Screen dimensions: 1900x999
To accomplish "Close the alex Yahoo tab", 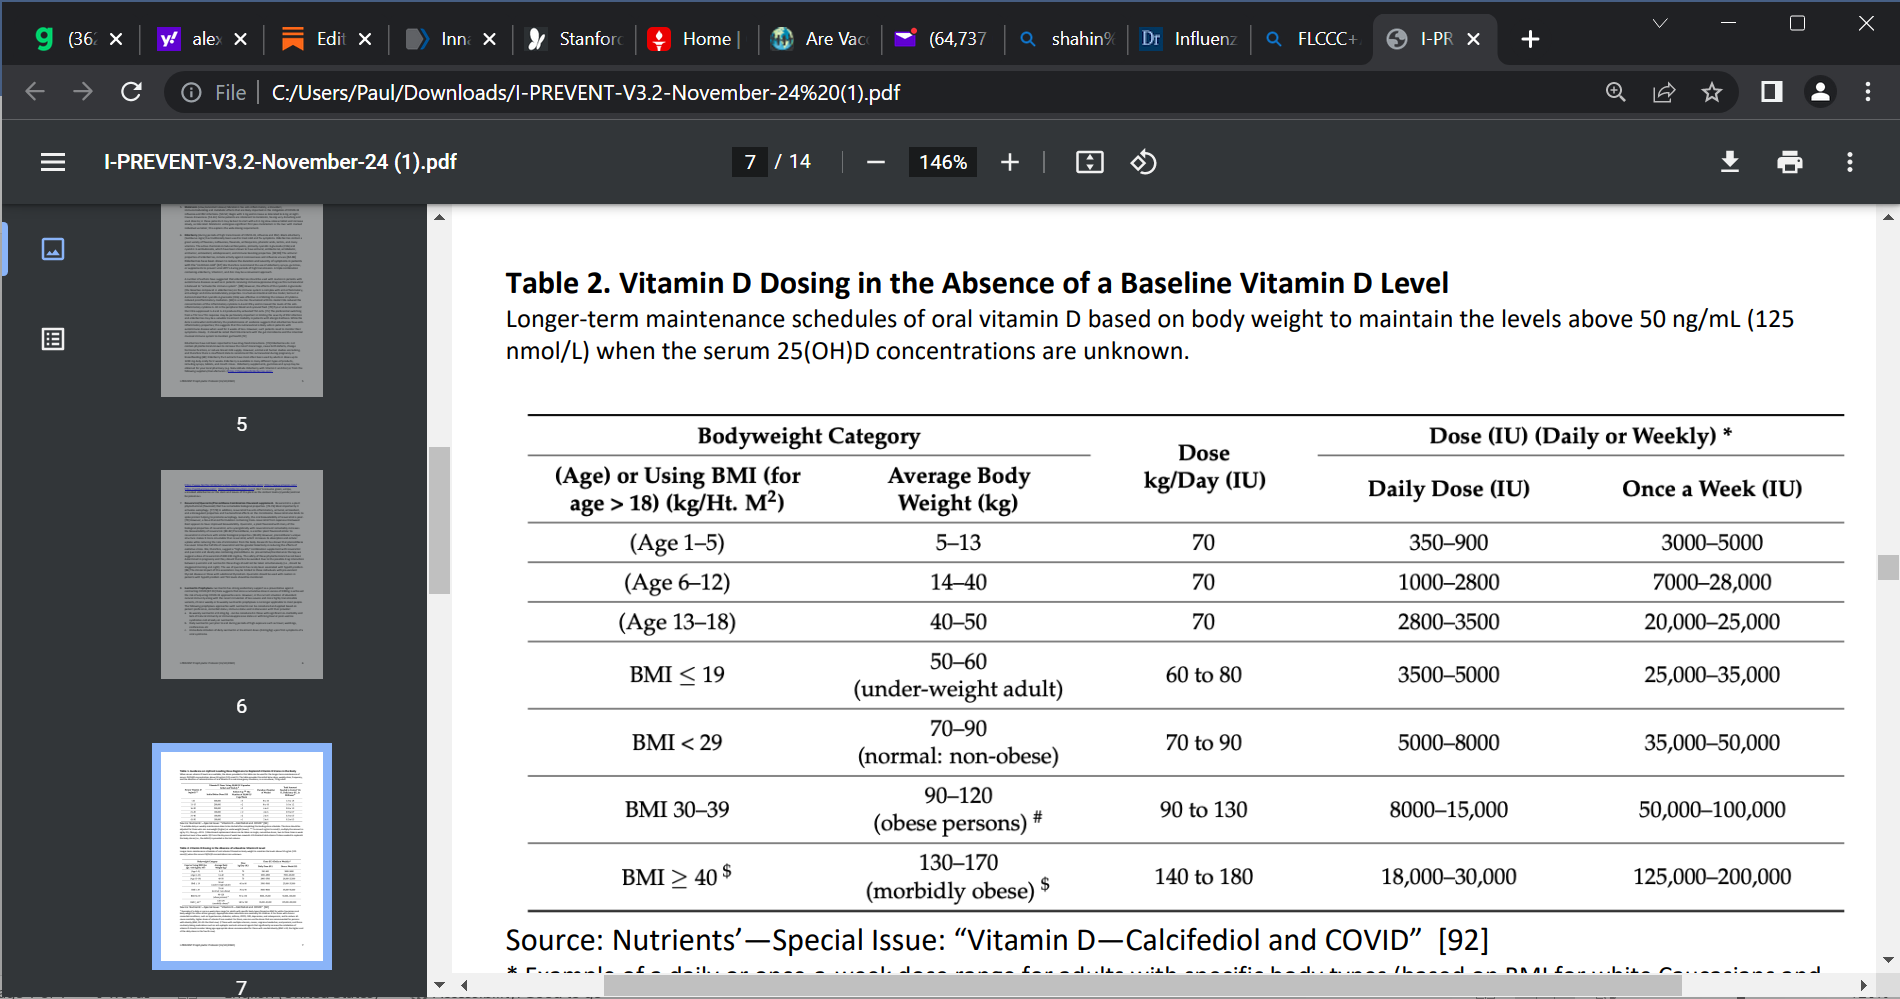I will tap(240, 39).
